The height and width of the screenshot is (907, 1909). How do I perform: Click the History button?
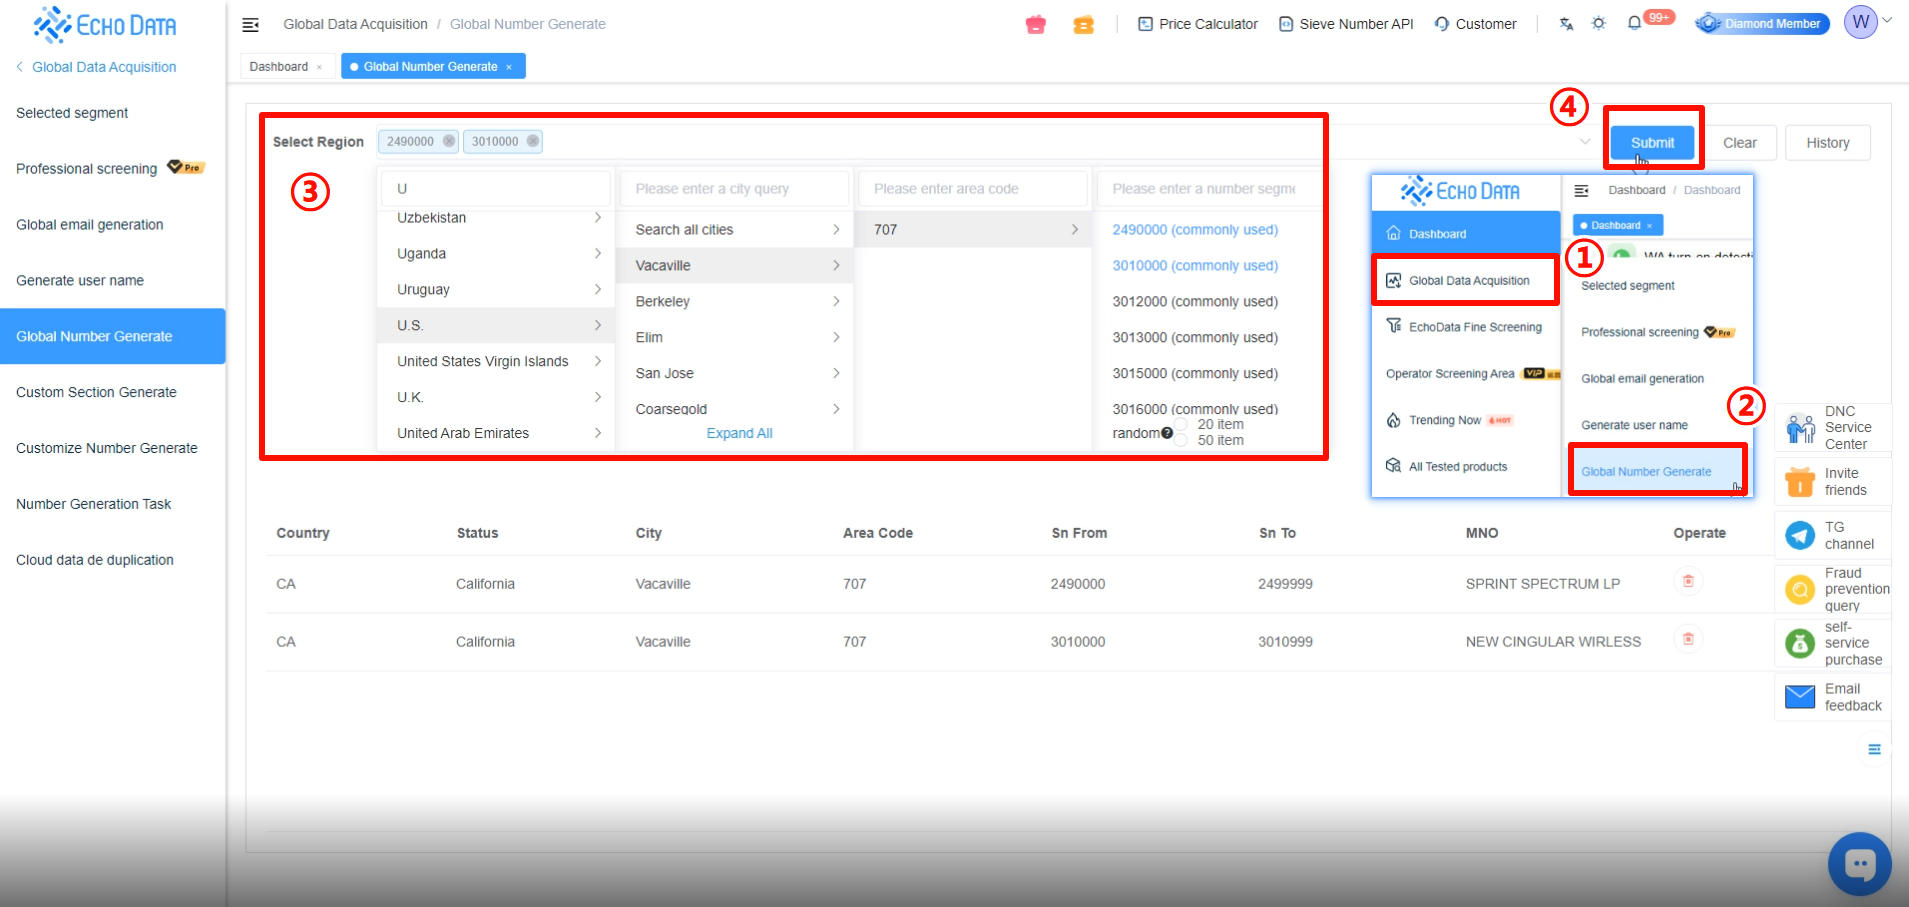coord(1827,143)
